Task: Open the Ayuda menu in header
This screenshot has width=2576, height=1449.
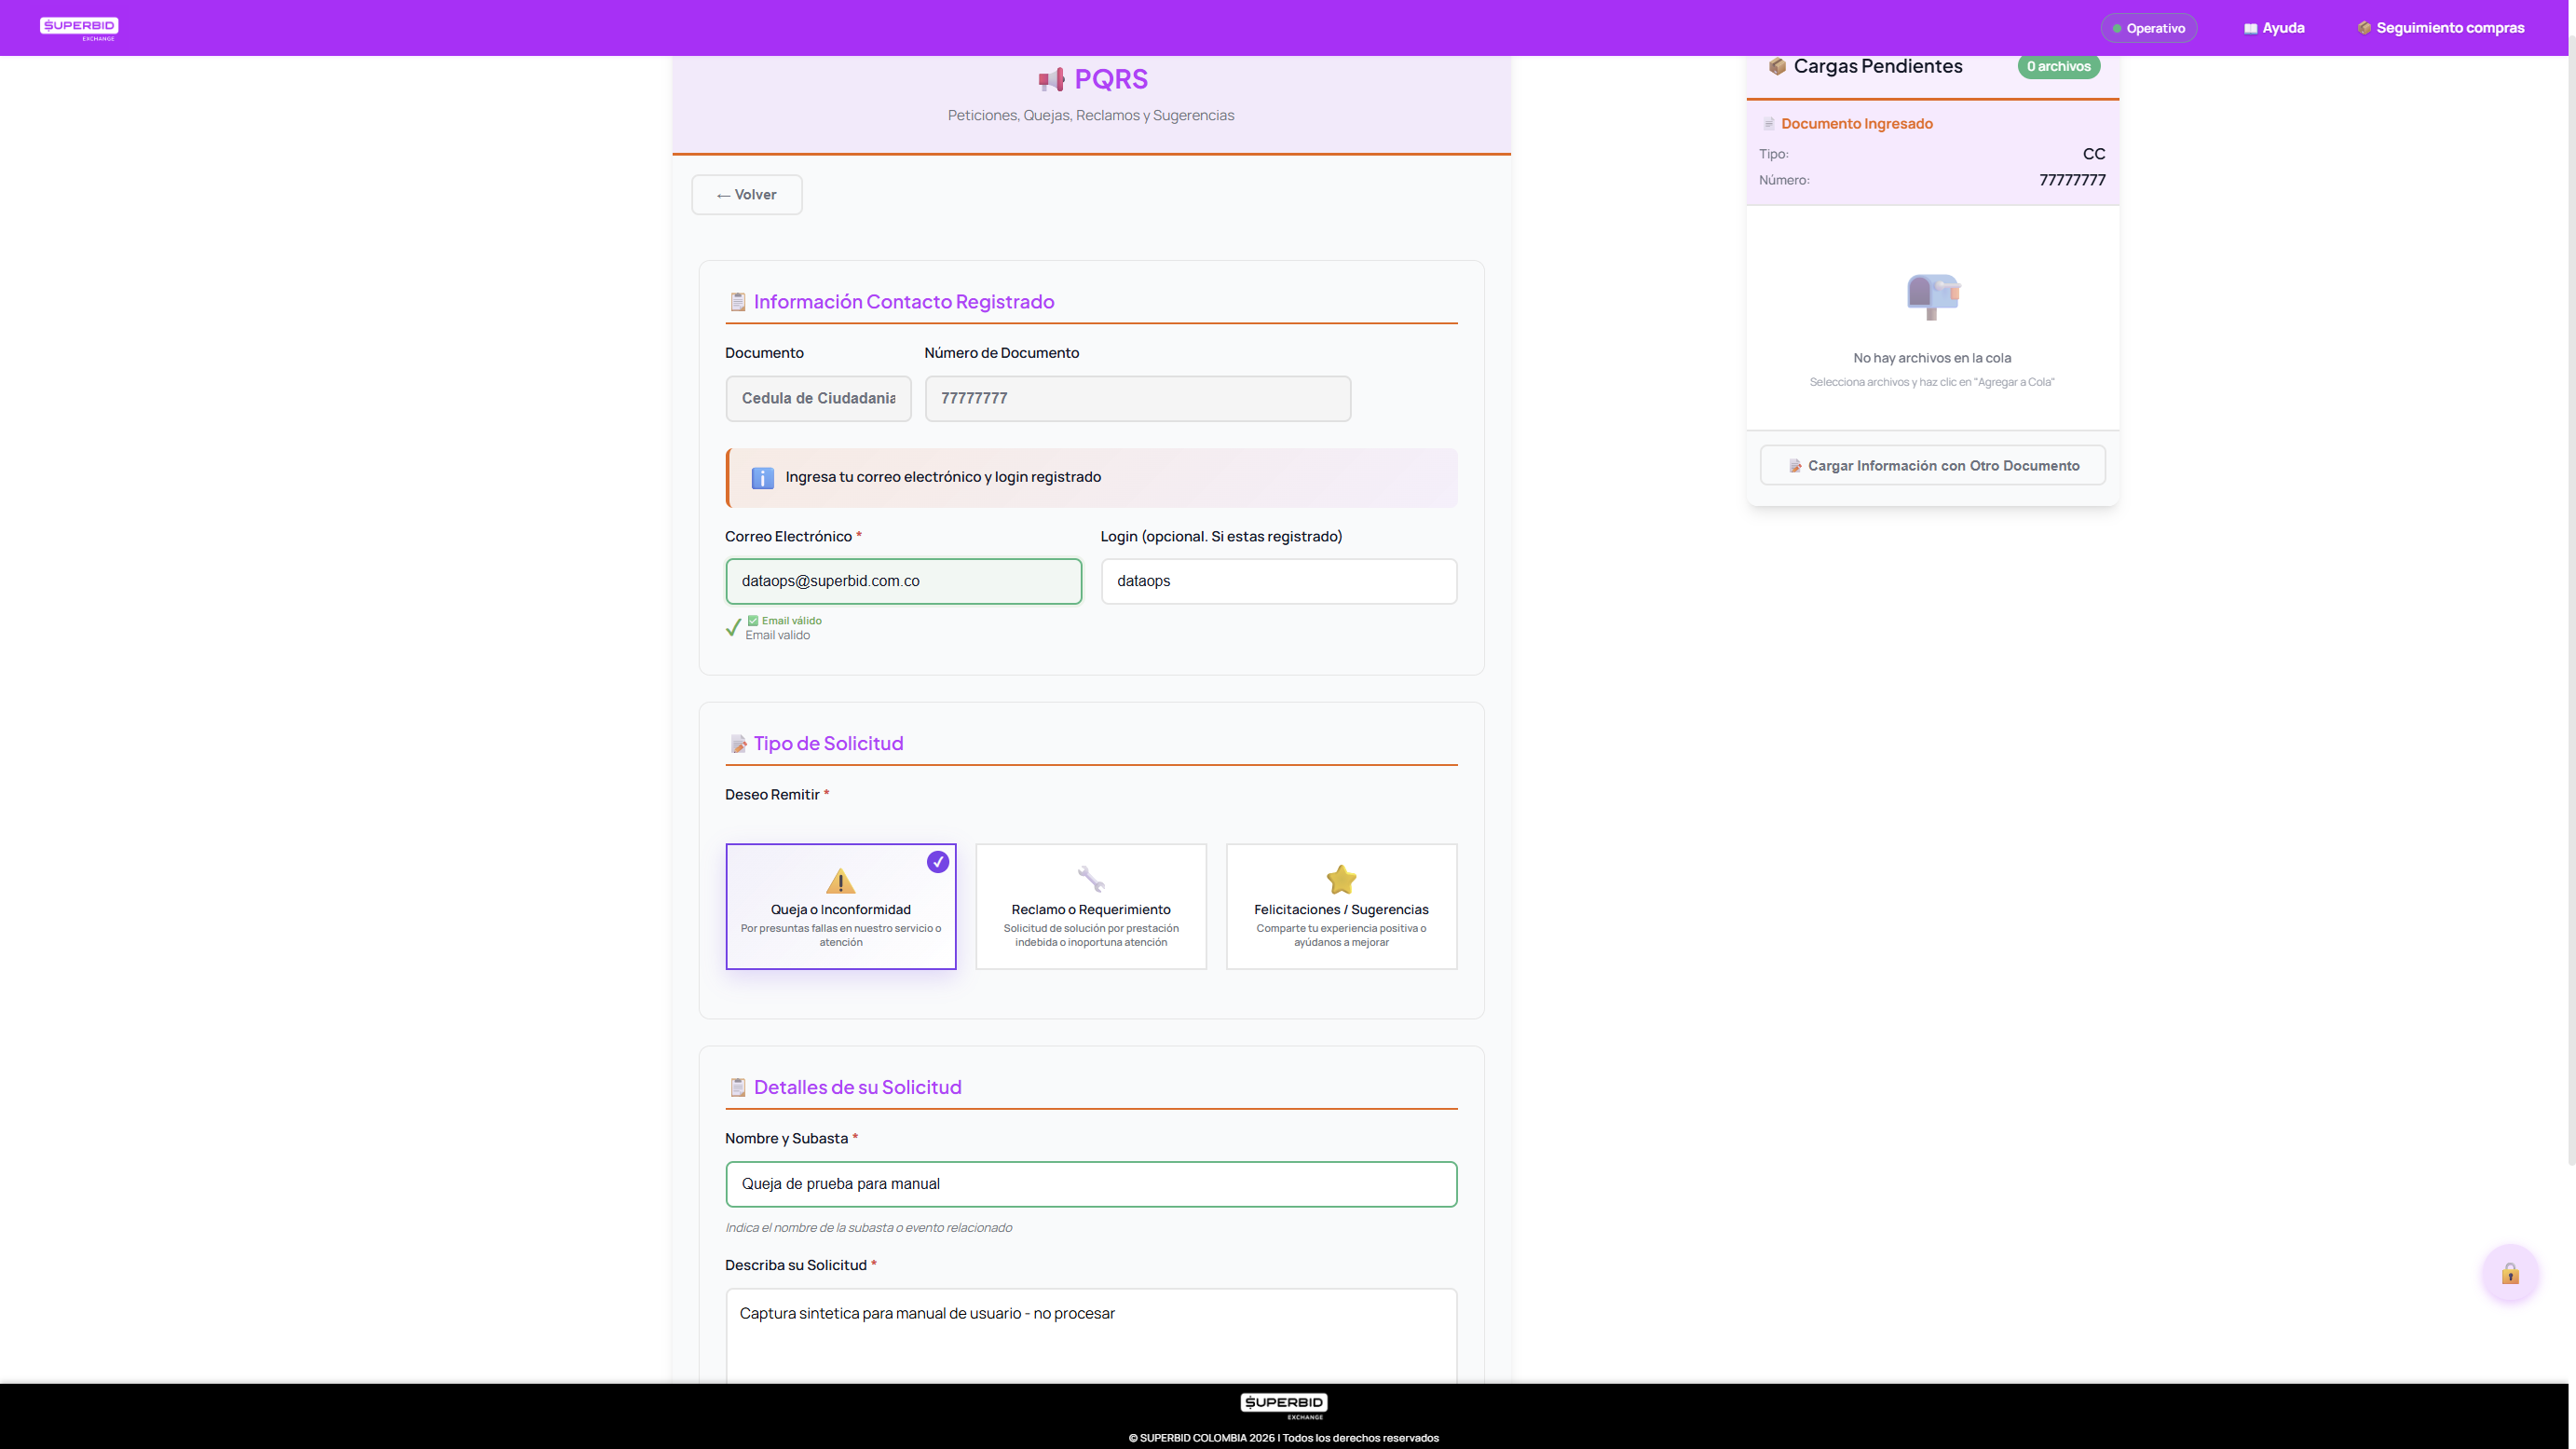Action: pos(2274,28)
